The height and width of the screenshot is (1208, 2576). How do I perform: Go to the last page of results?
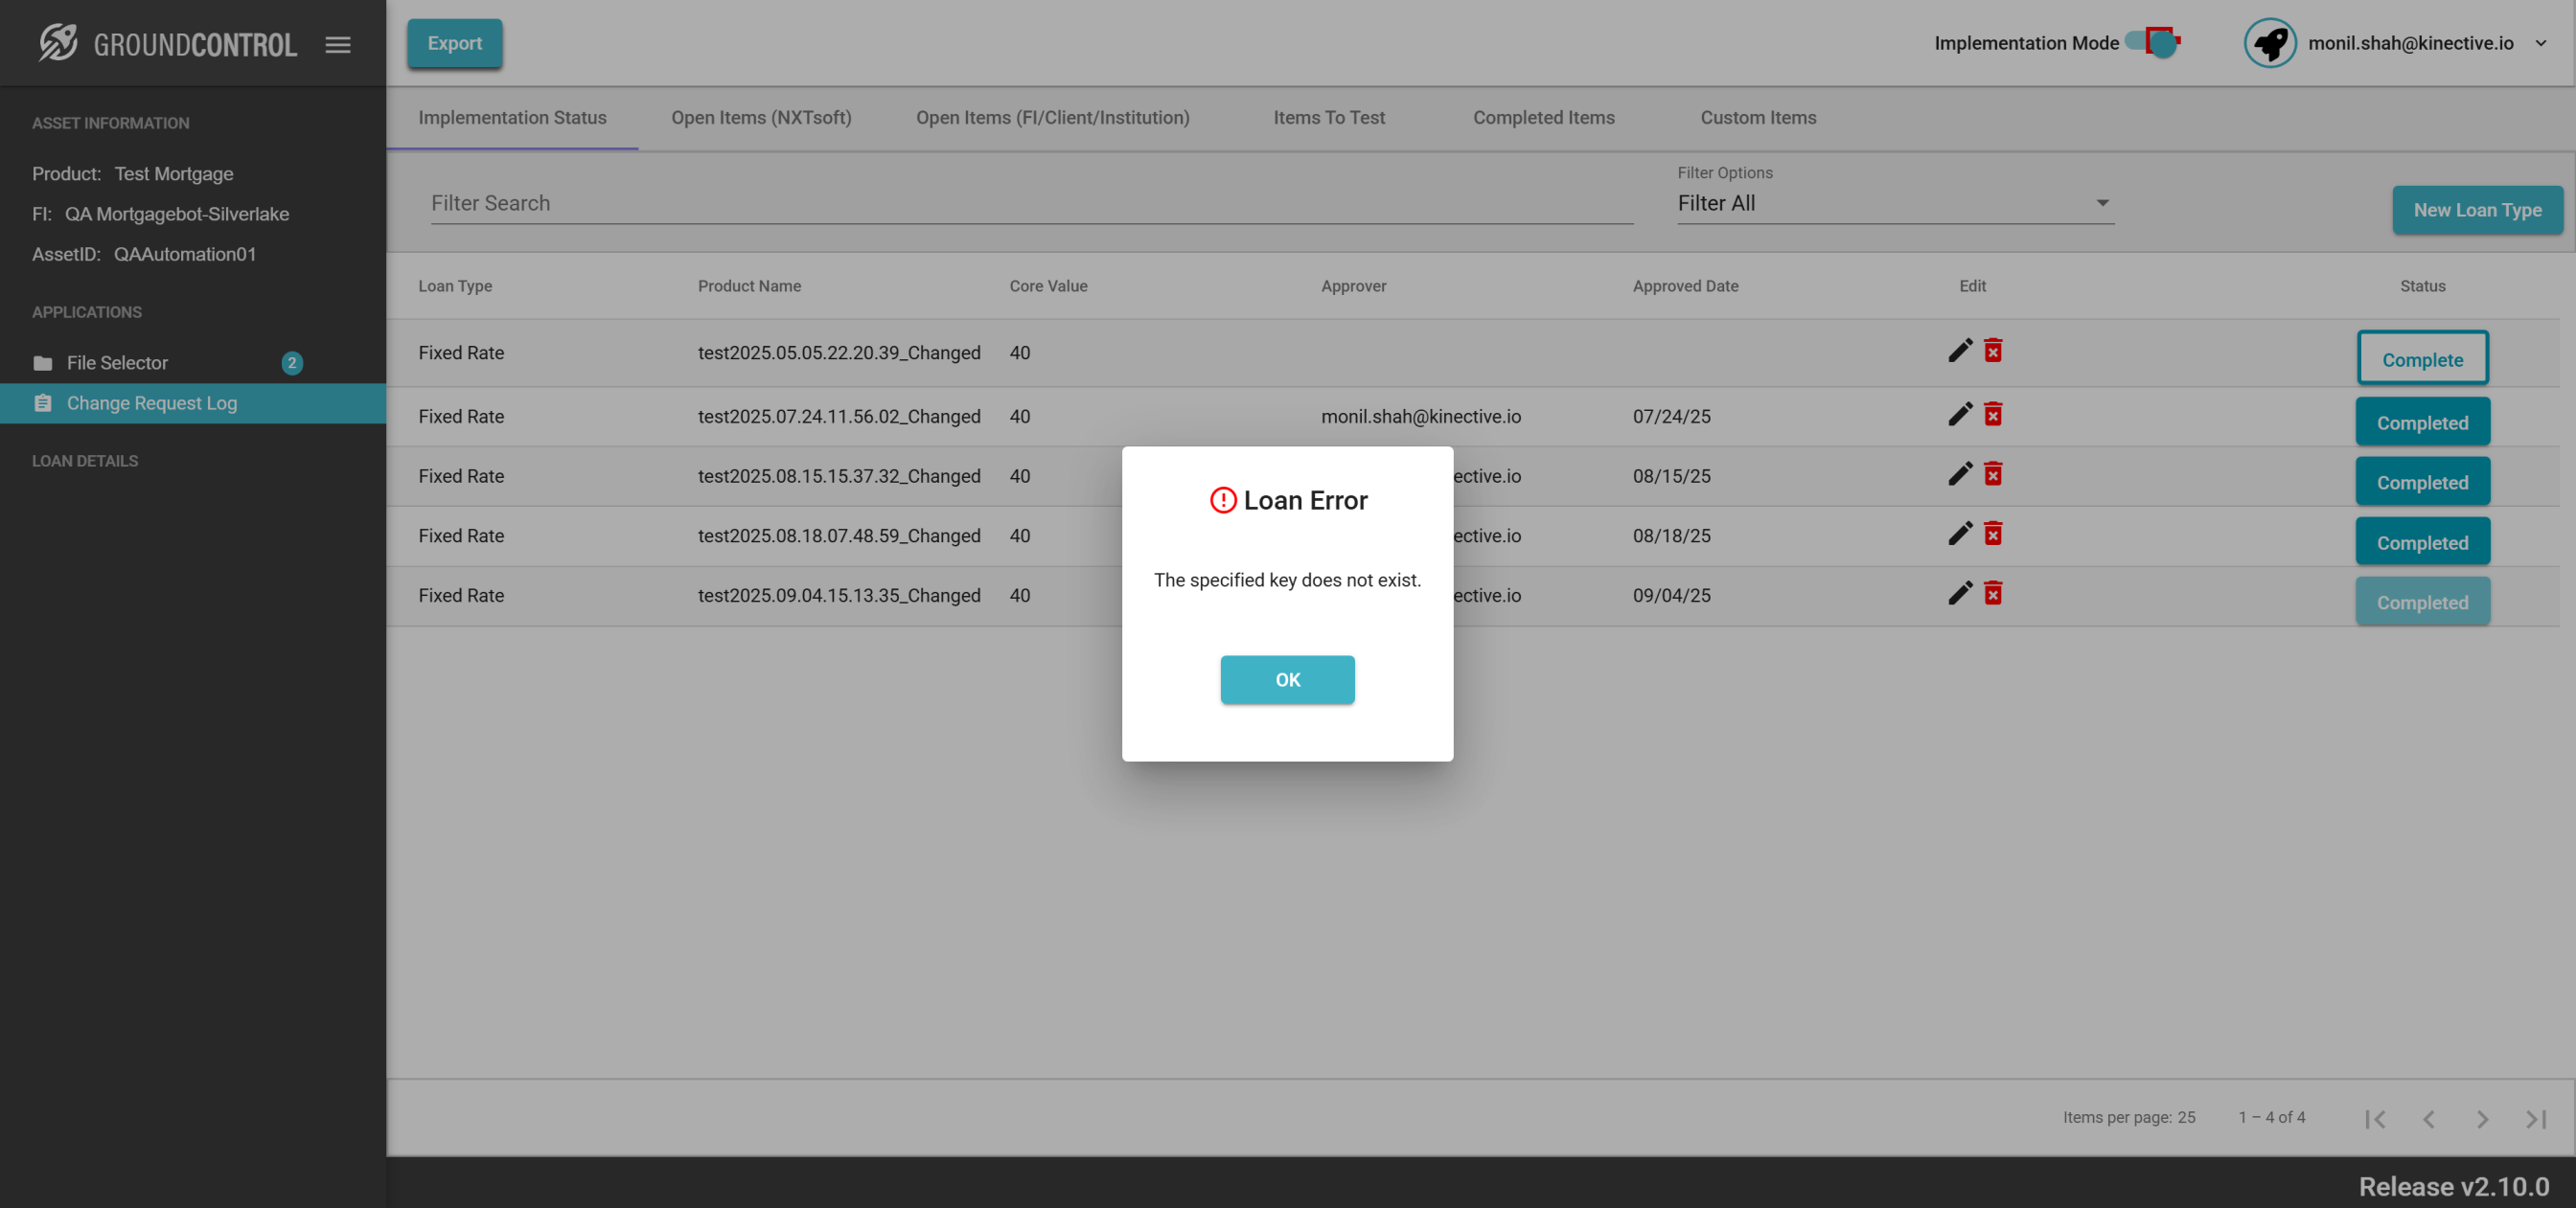2536,1118
